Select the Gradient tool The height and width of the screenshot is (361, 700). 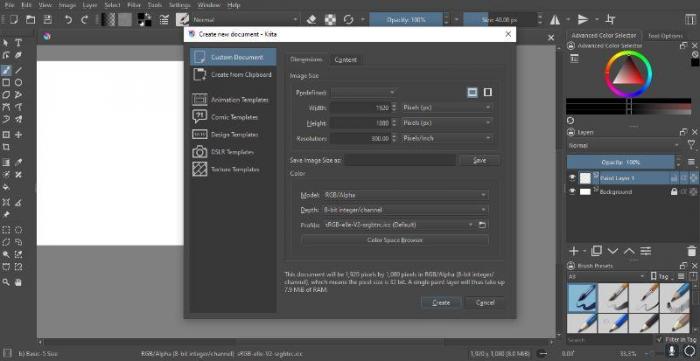(6, 162)
